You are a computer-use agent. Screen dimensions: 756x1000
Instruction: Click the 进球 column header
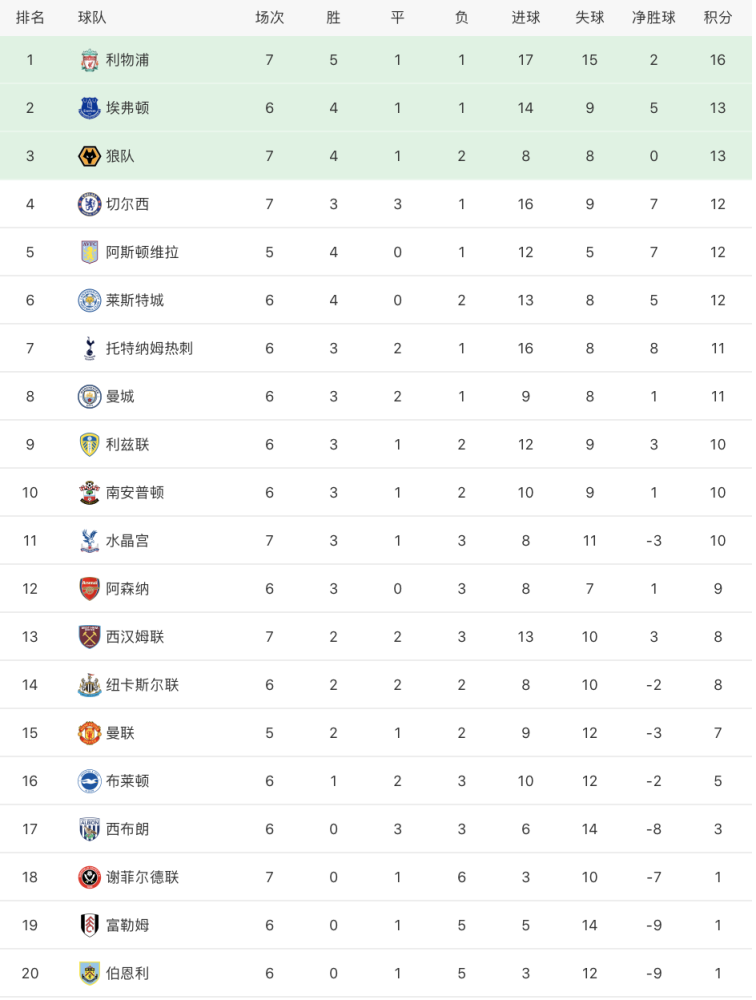click(x=525, y=18)
